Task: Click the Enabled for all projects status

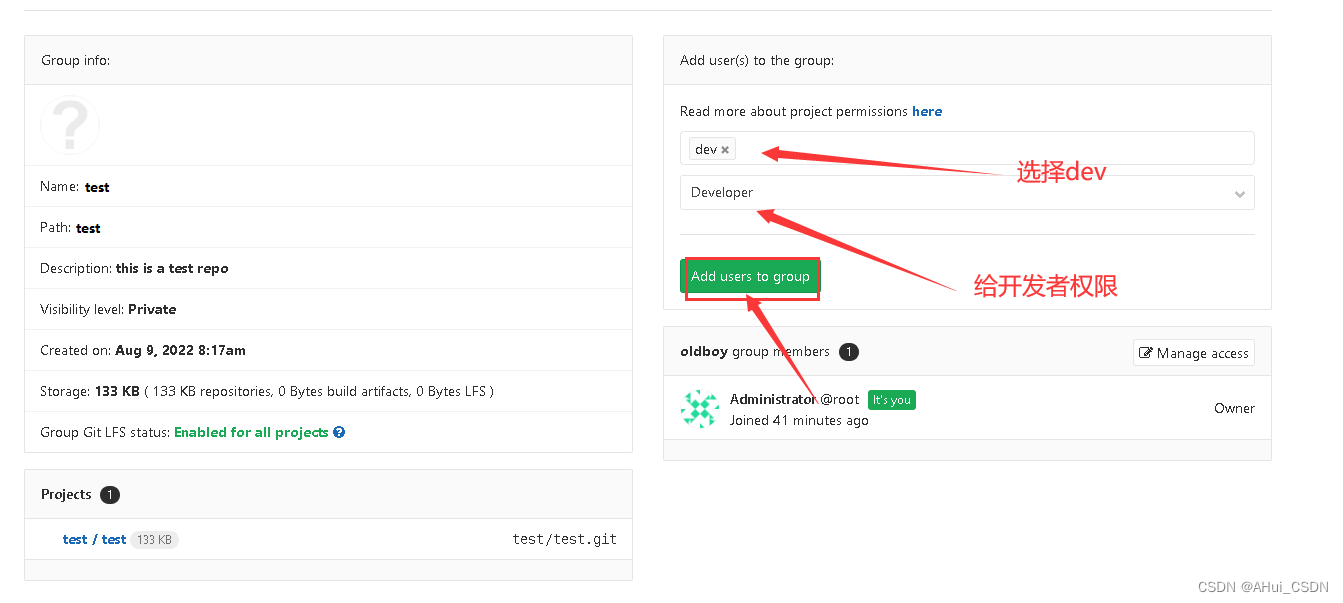Action: click(x=251, y=433)
